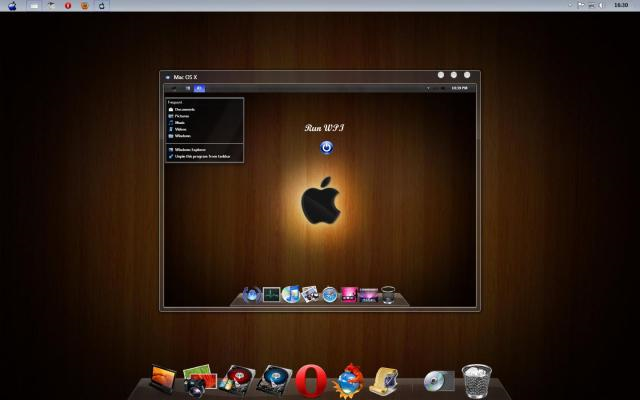The width and height of the screenshot is (640, 400).
Task: Open the red Windows hard drive dock icon
Action: click(236, 381)
